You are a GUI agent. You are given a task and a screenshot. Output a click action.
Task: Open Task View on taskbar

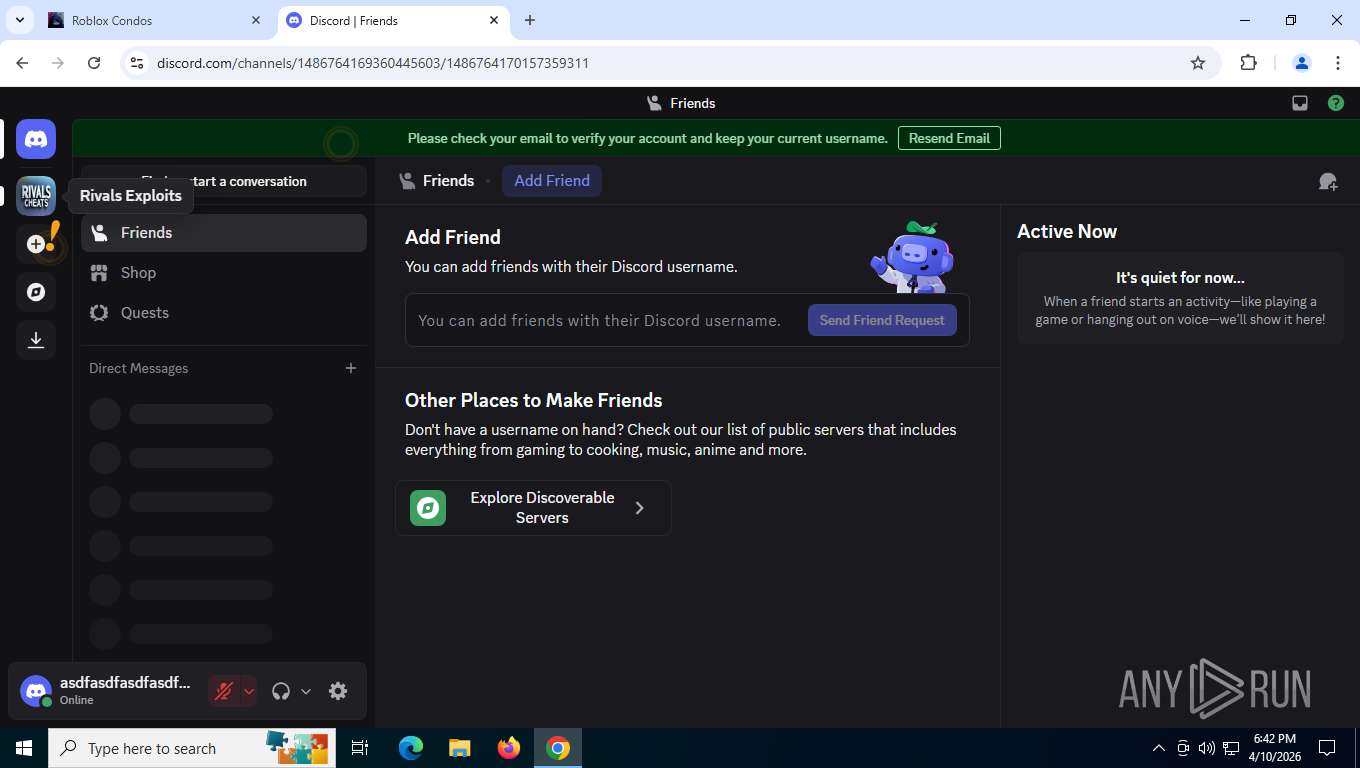tap(360, 748)
